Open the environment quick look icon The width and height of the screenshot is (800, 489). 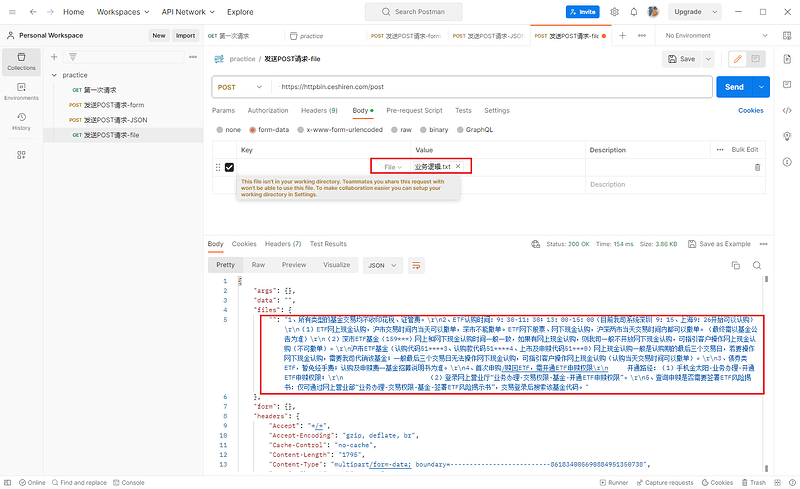click(787, 35)
